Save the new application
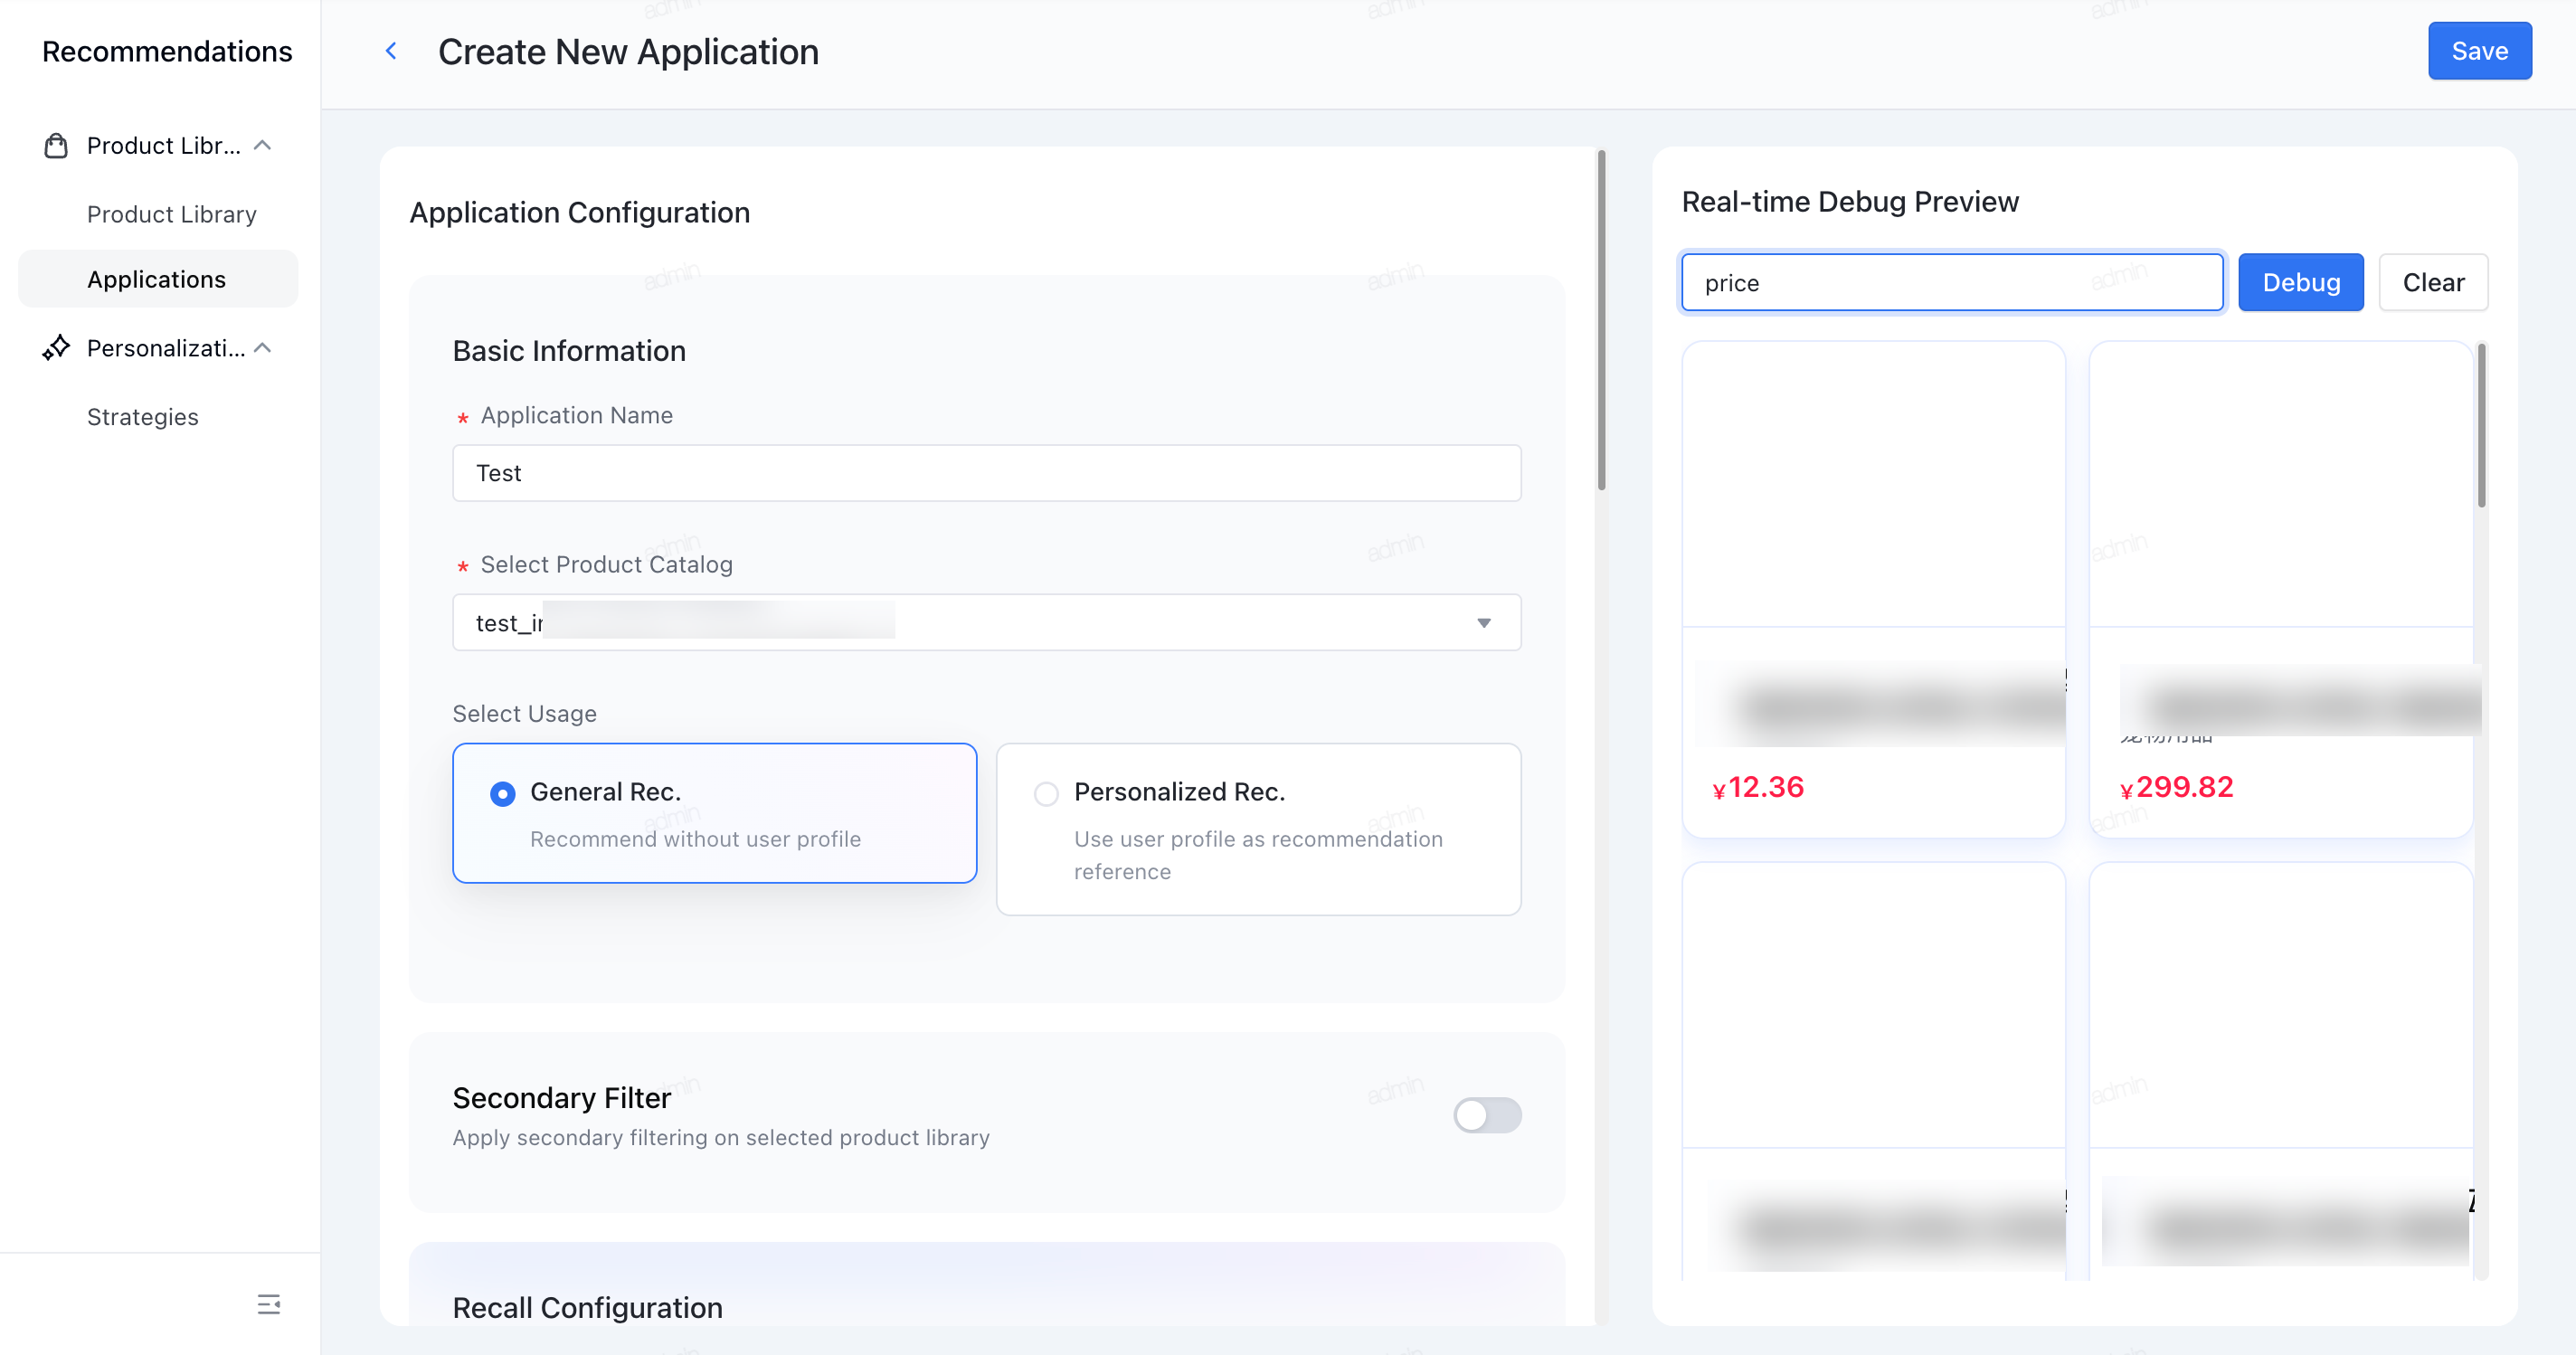 click(x=2479, y=51)
